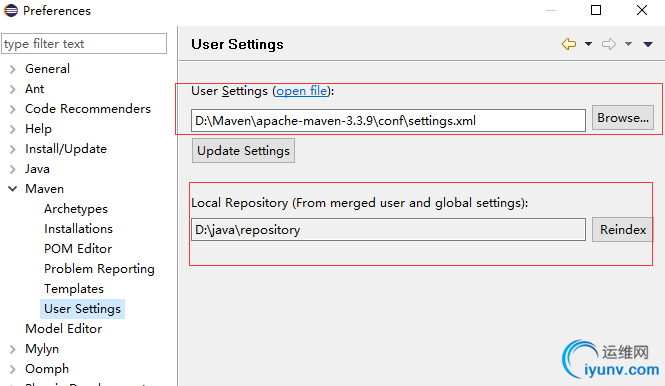Click the Browse... button

coord(623,118)
